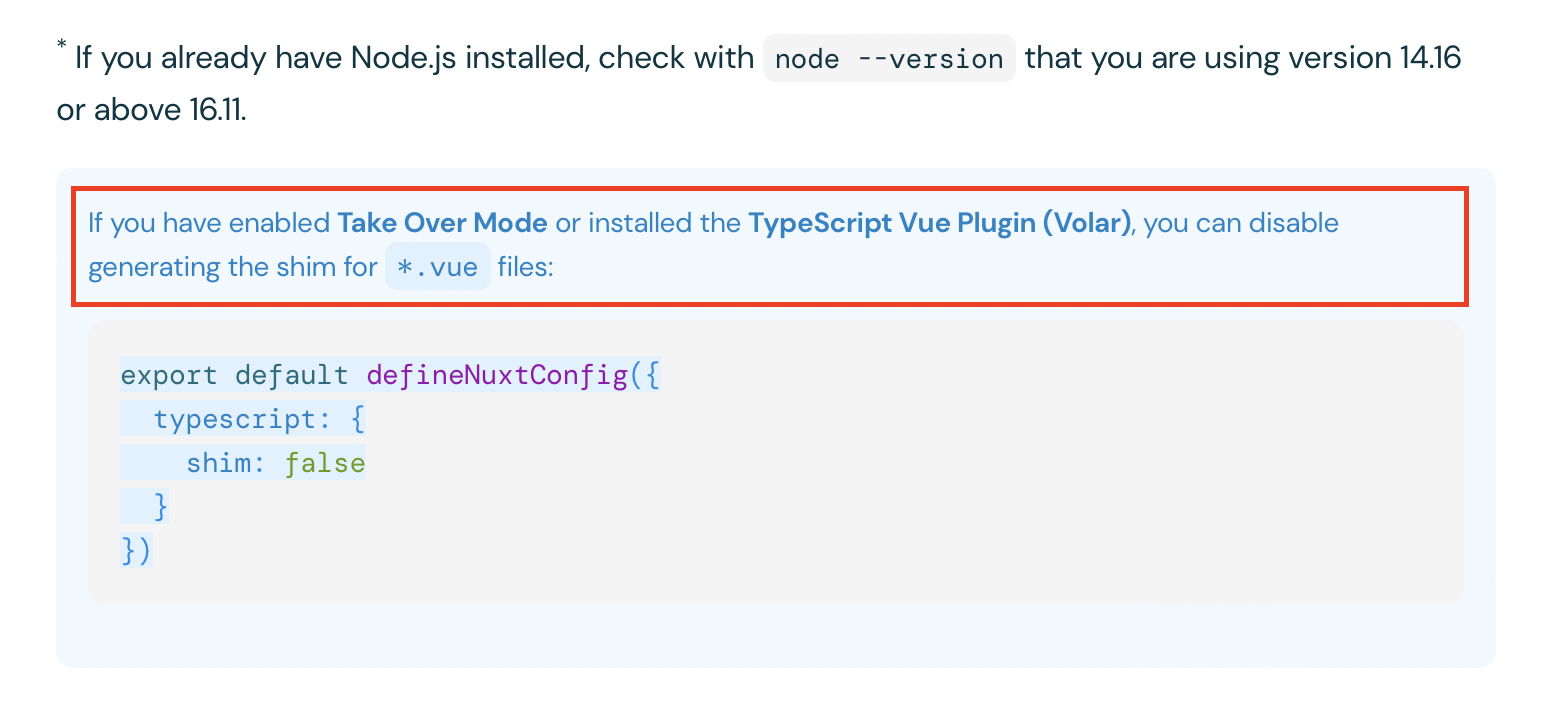Click the inline code 'node --version'

point(889,59)
